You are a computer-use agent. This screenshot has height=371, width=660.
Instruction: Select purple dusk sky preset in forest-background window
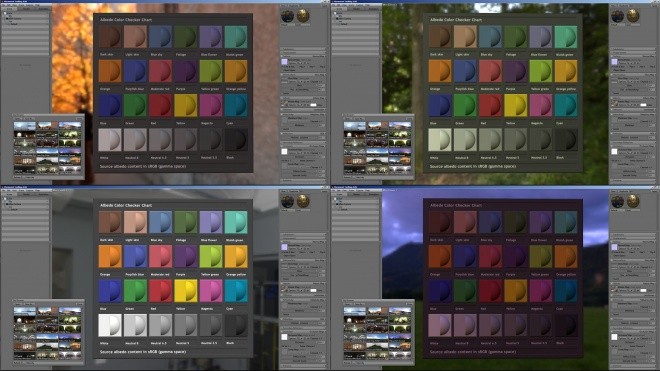point(400,152)
